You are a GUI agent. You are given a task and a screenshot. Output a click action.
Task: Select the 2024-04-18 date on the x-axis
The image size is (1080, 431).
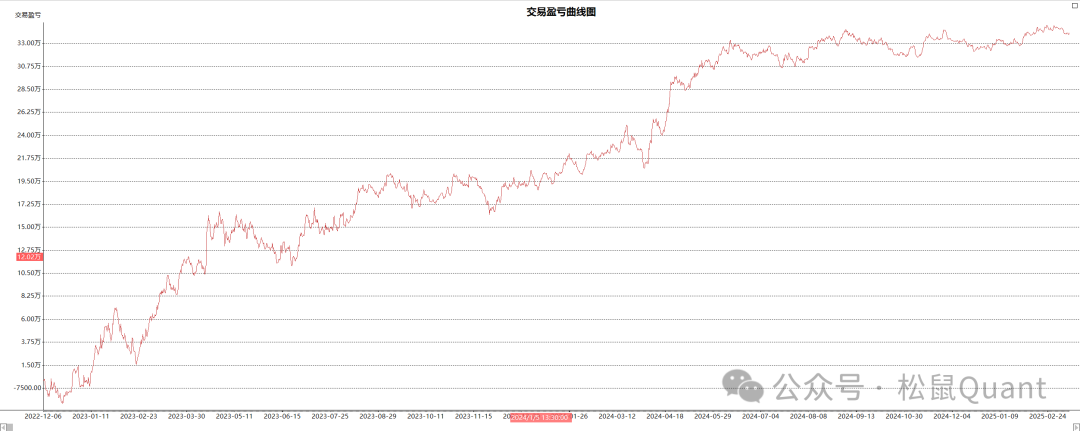664,415
